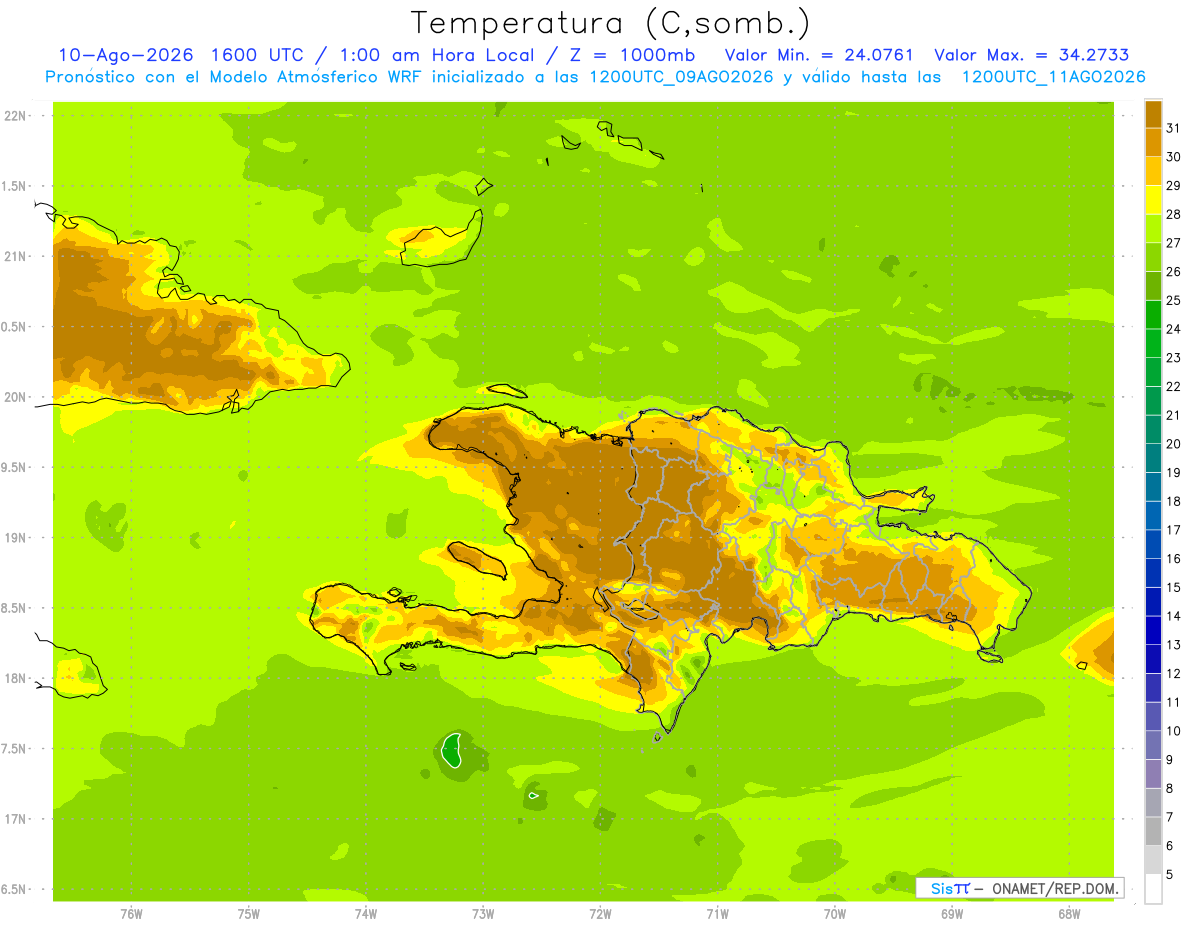The image size is (1200, 927).
Task: Pick the white swatch below label 5
Action: [x=1153, y=889]
